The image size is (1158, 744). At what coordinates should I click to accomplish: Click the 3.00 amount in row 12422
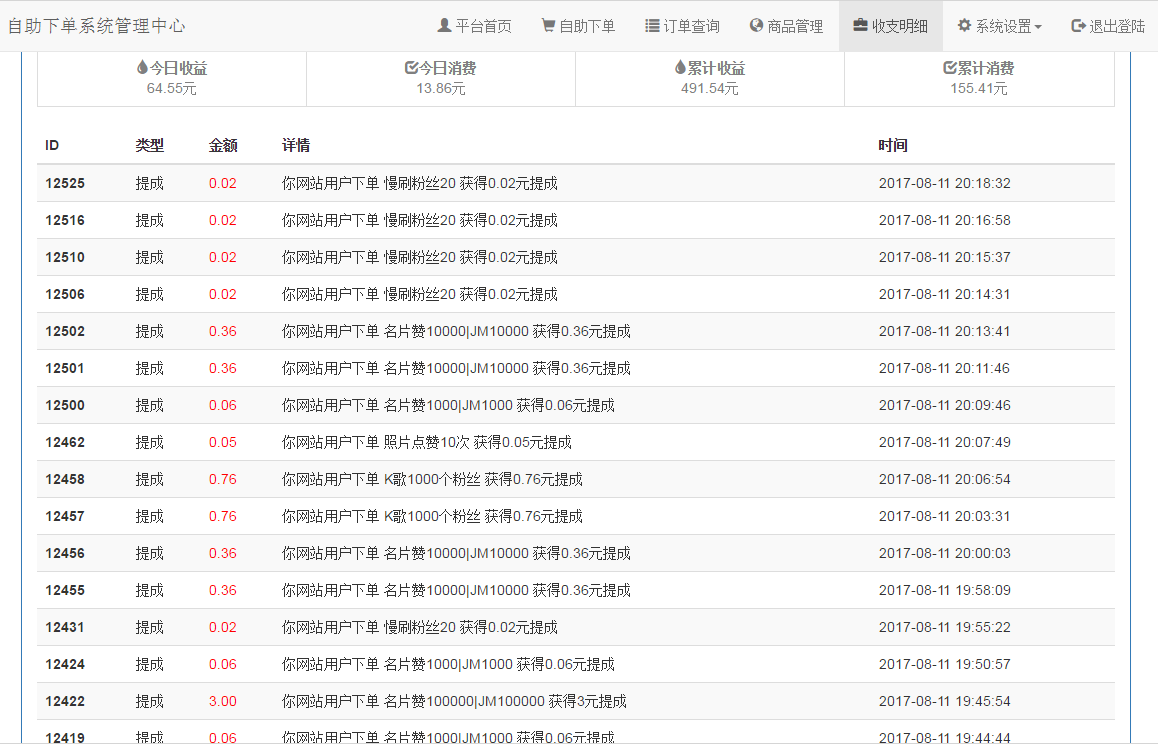[x=222, y=701]
